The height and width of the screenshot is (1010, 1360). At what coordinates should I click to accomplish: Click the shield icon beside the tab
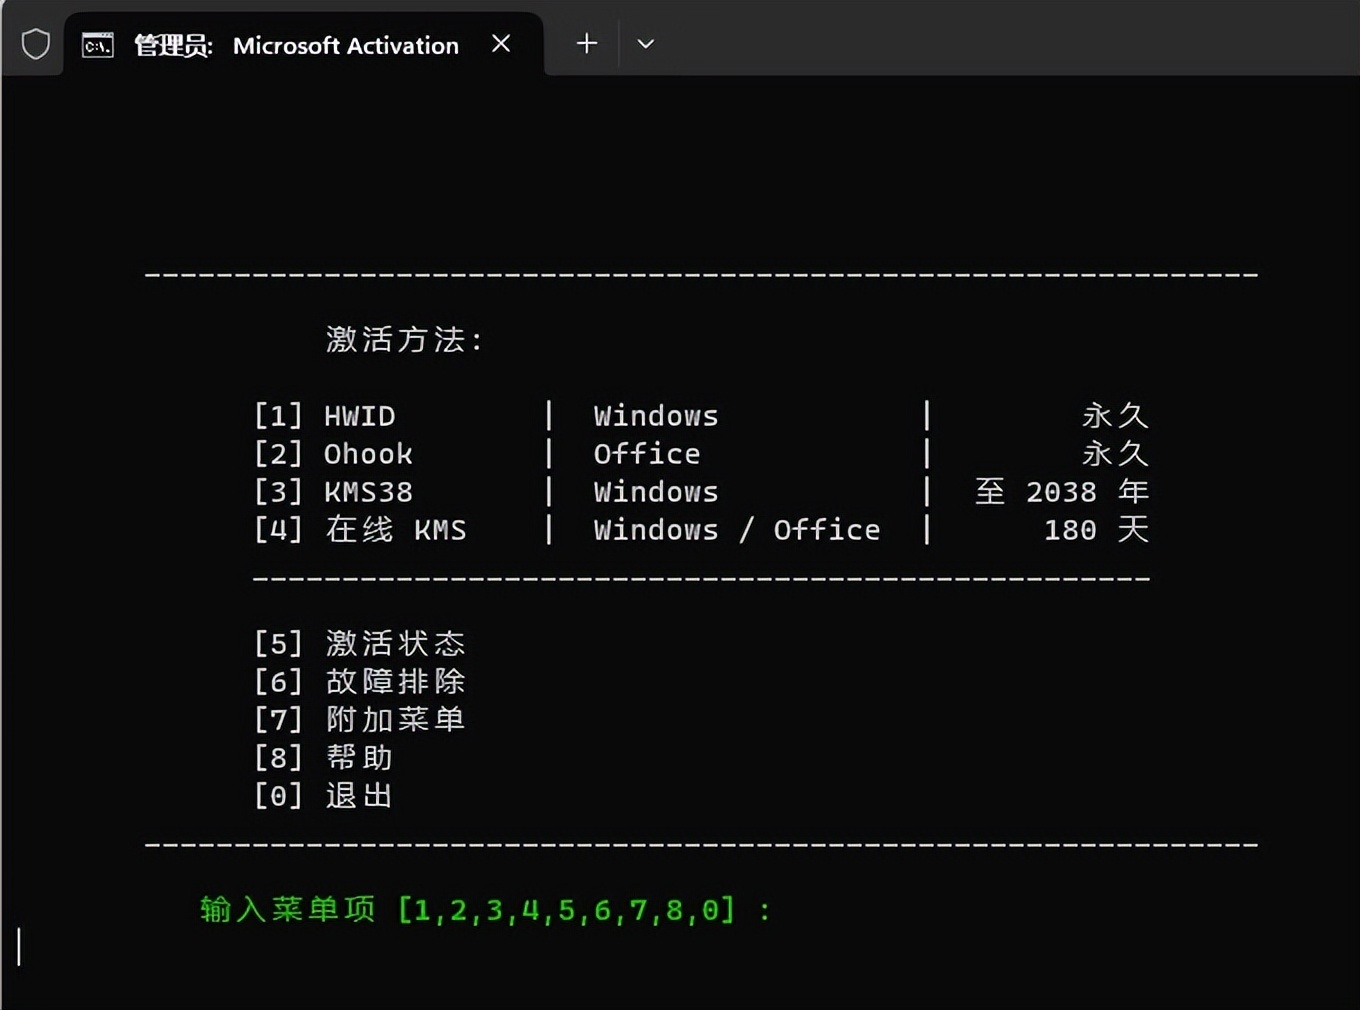[x=36, y=44]
